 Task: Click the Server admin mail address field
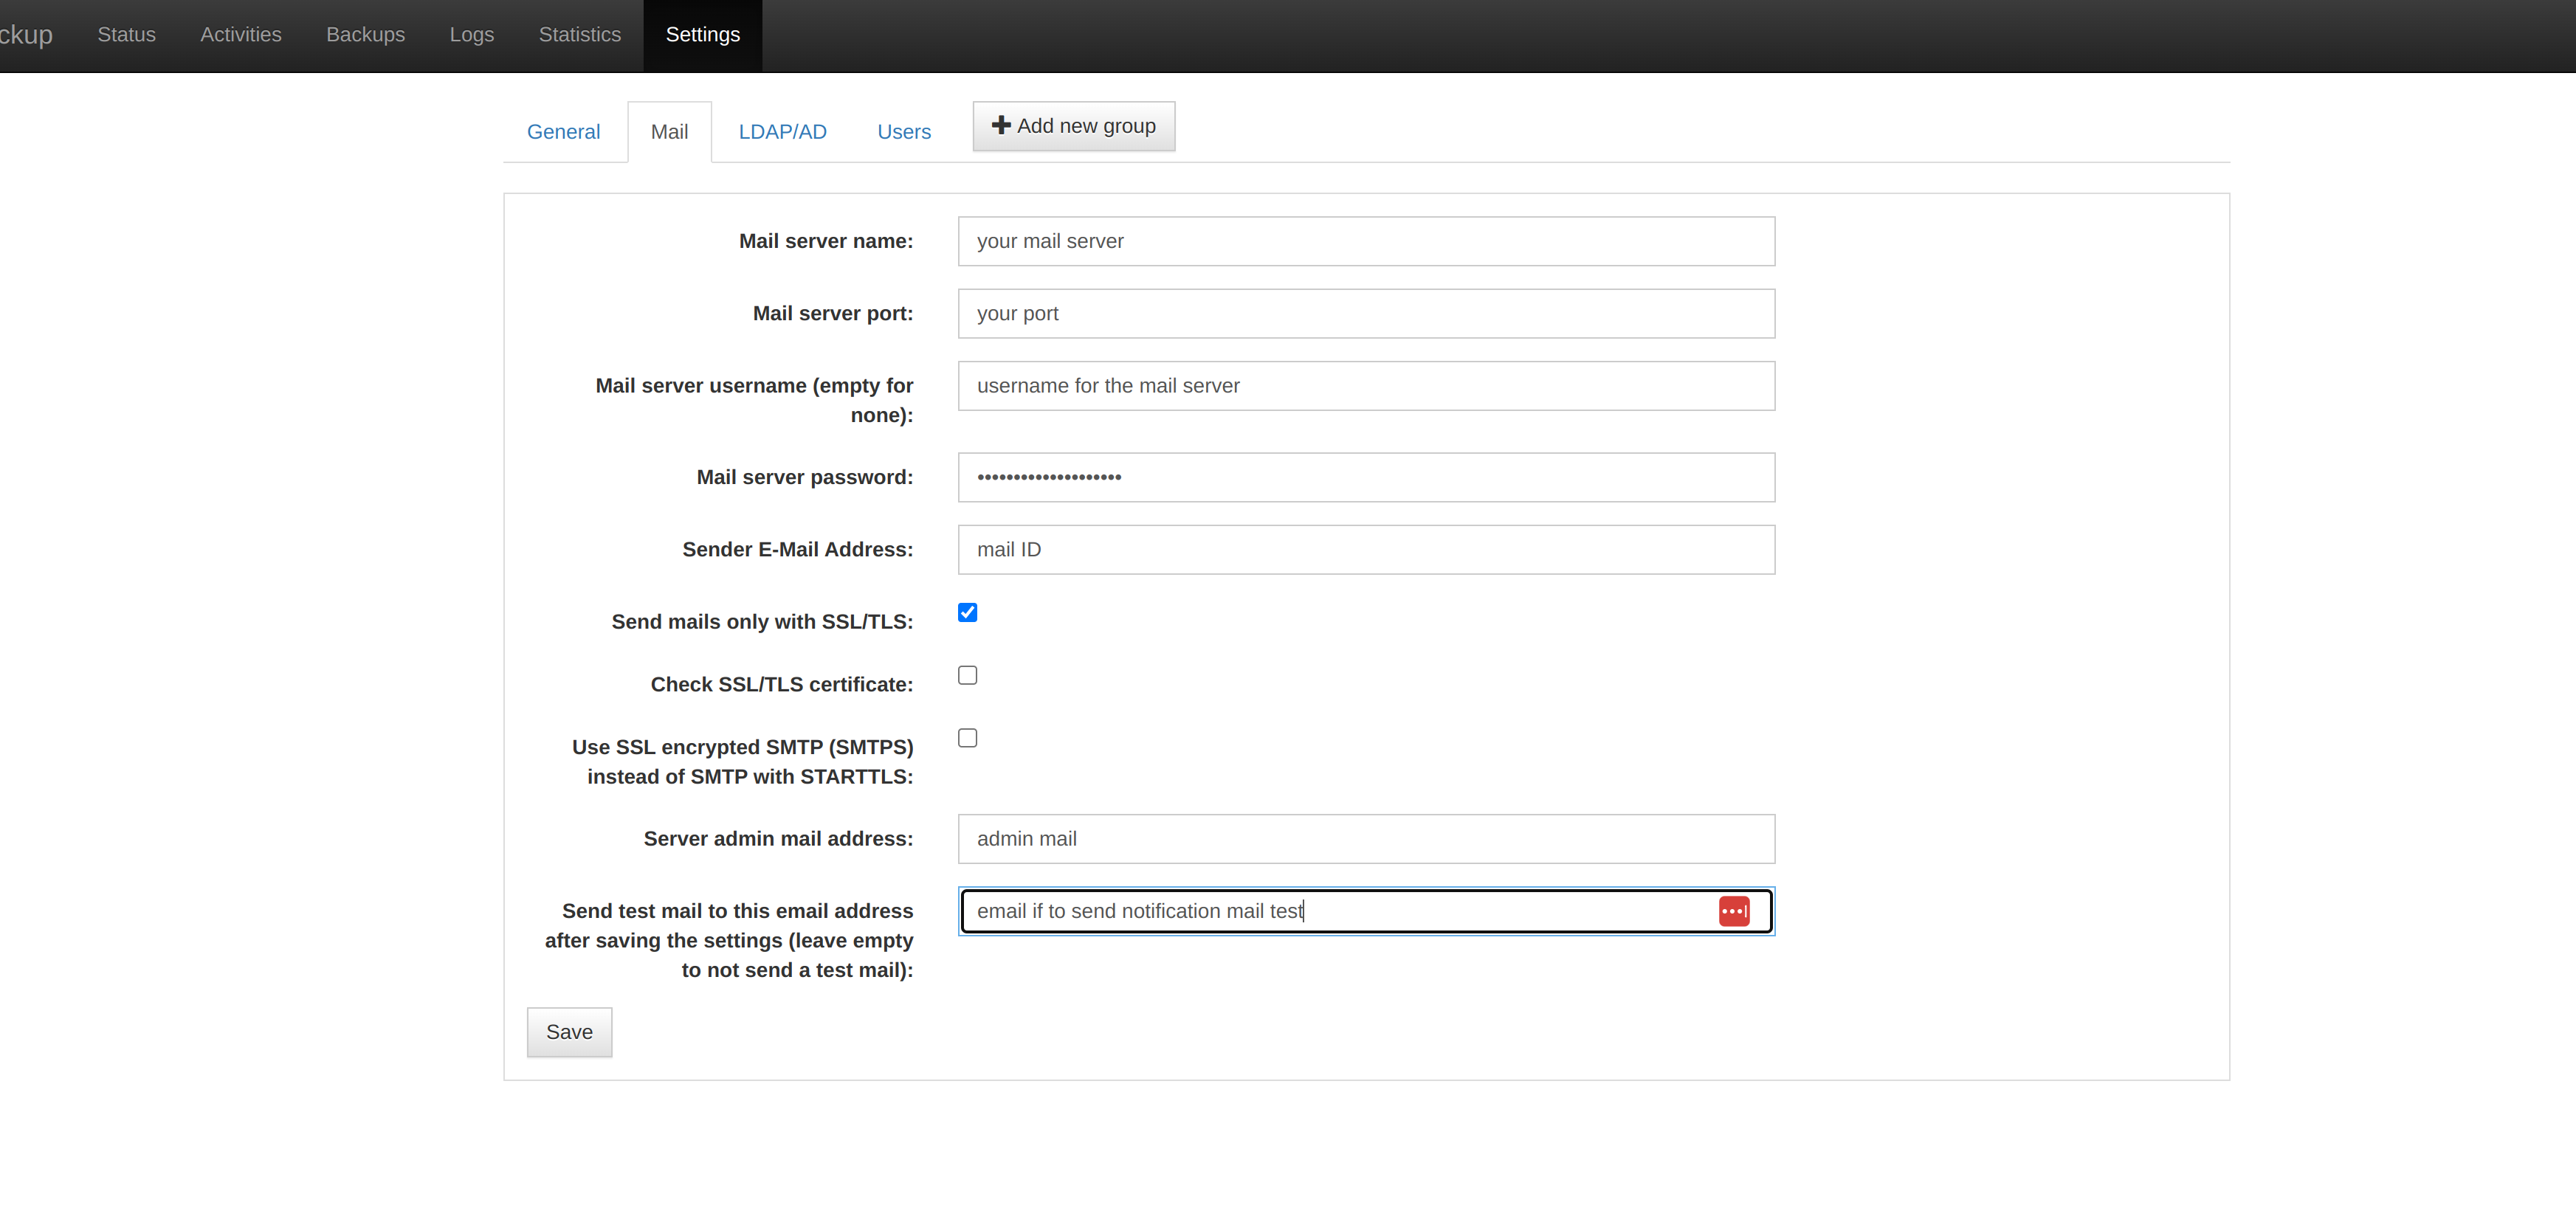tap(1365, 839)
